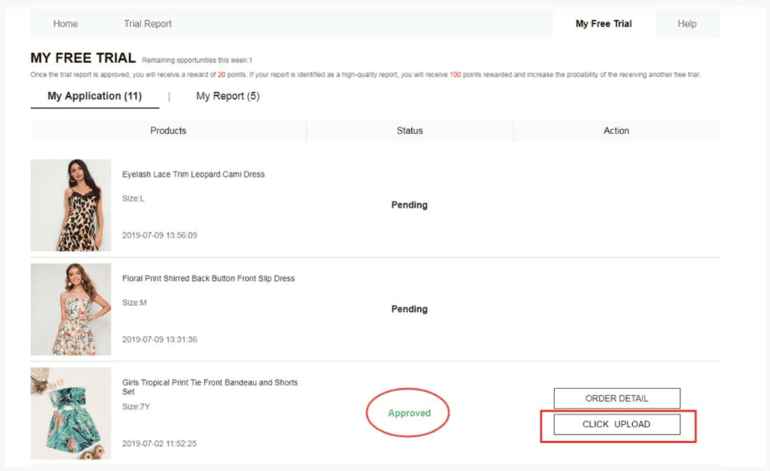Click Size:M text of floral dress

coord(135,303)
